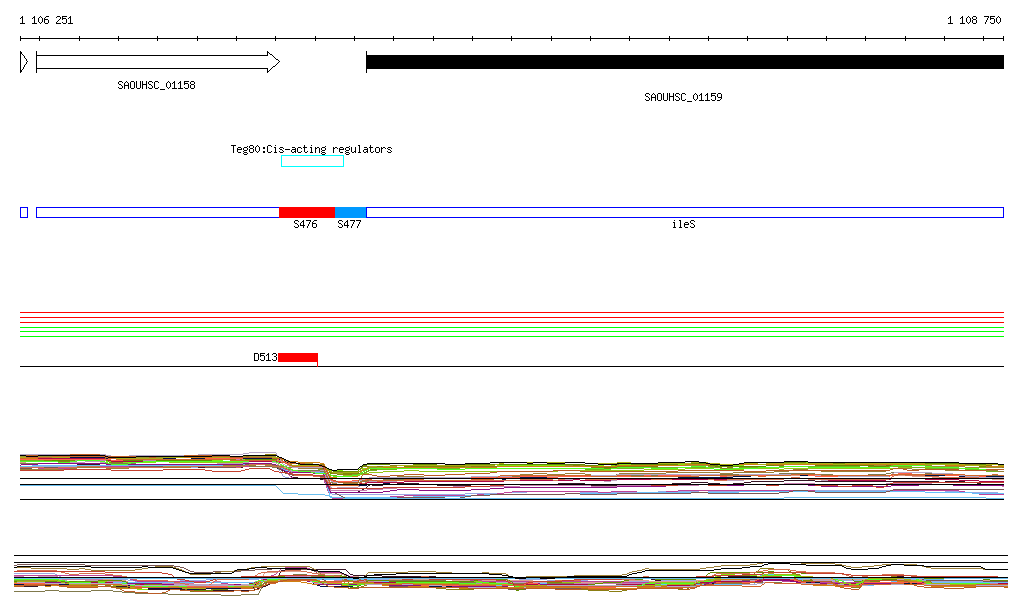The image size is (1024, 611).
Task: Click the Teg80:Cis-acting regulators label
Action: coord(311,149)
